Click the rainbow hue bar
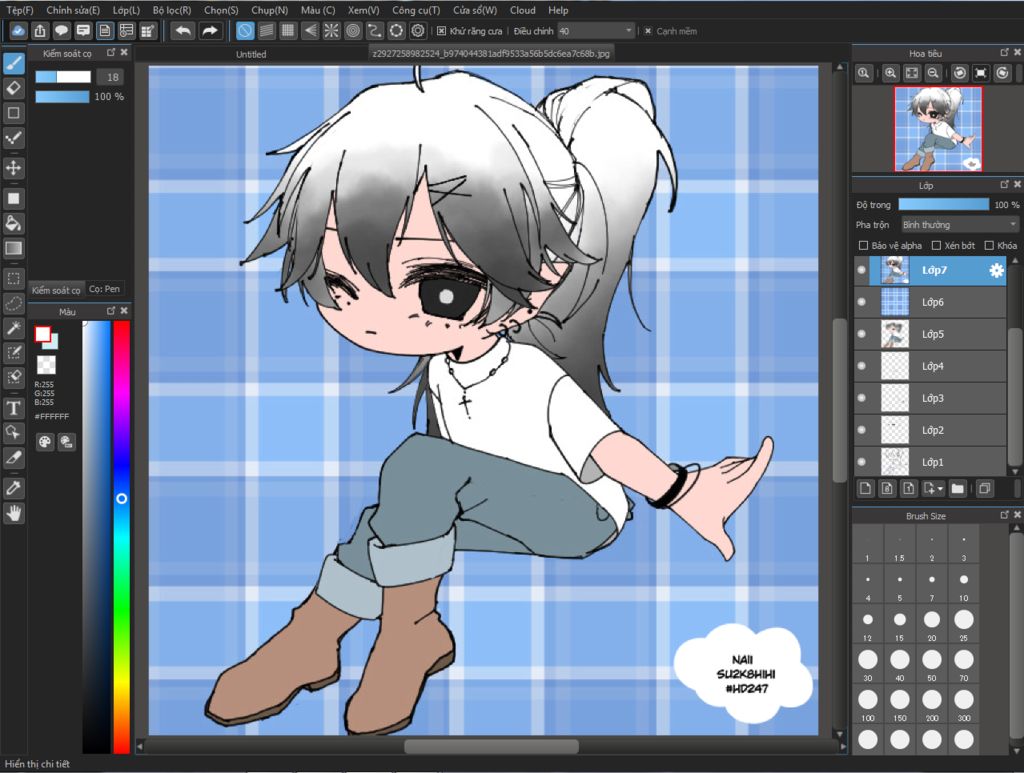Image resolution: width=1024 pixels, height=773 pixels. 121,537
